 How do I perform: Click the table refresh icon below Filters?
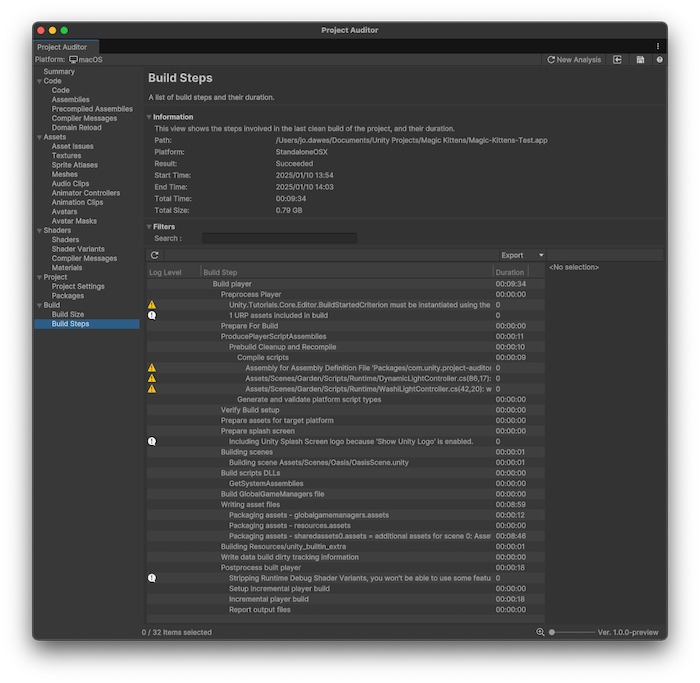pyautogui.click(x=155, y=256)
